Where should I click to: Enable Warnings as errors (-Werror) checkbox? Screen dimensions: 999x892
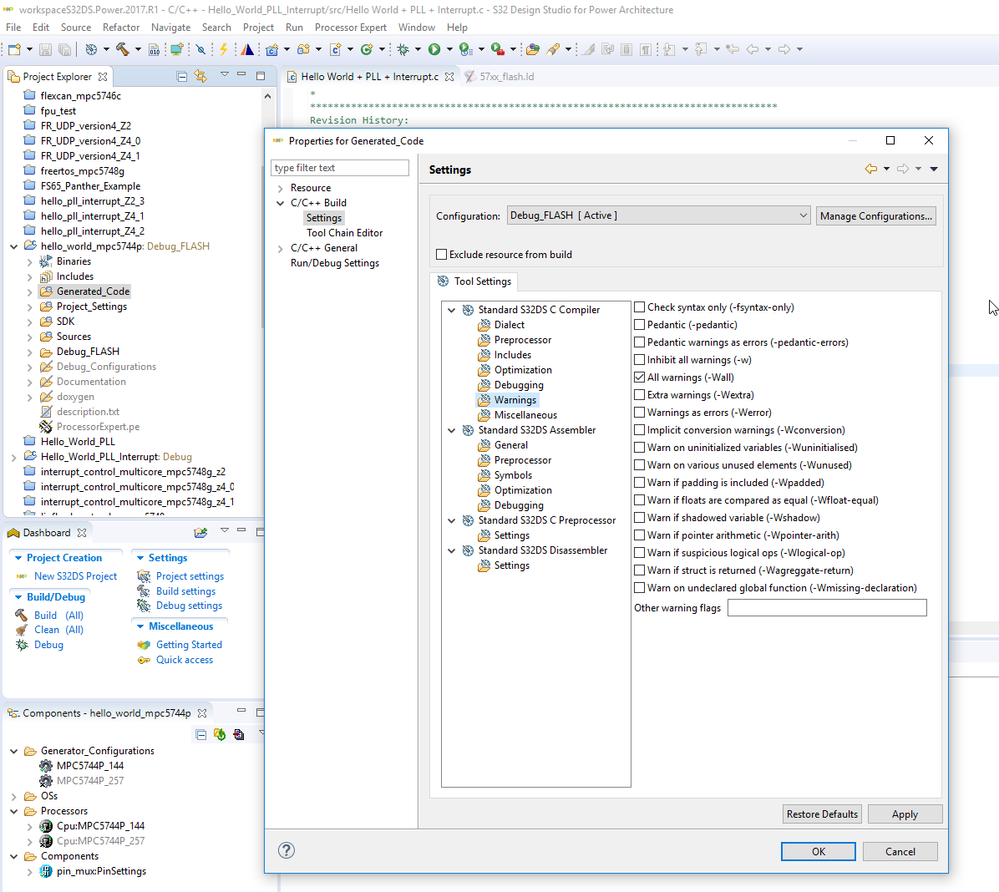coord(640,412)
